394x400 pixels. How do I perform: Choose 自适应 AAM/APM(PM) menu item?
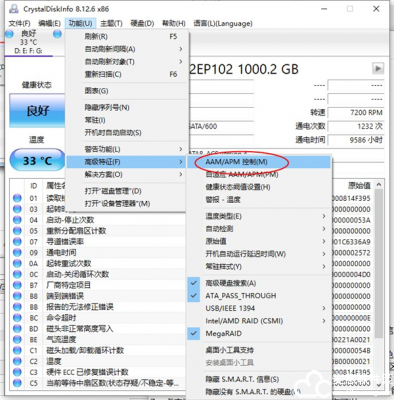[x=259, y=174]
